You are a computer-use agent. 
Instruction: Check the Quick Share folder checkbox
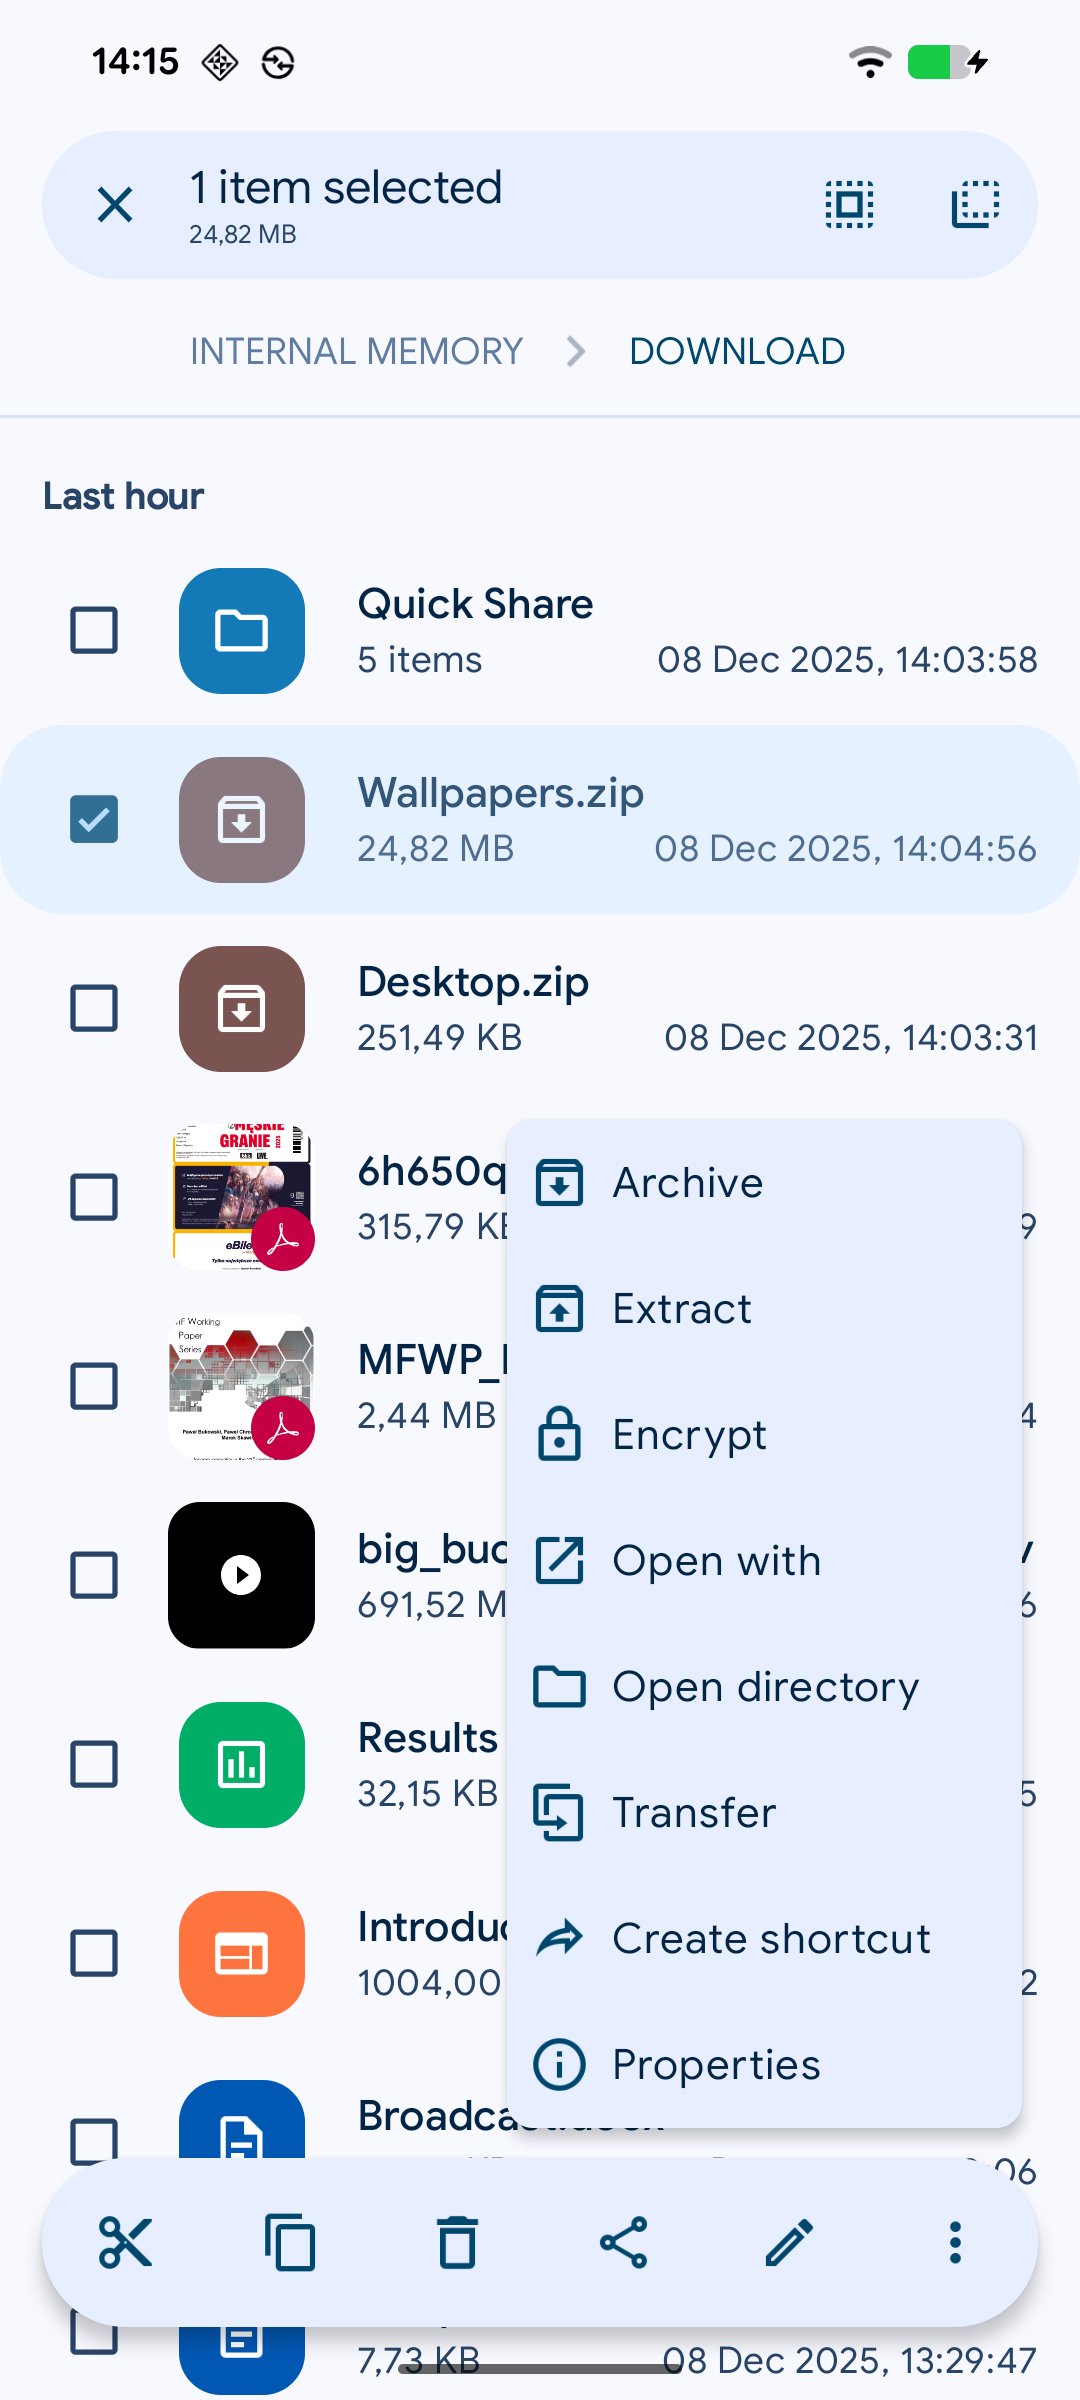pyautogui.click(x=94, y=630)
